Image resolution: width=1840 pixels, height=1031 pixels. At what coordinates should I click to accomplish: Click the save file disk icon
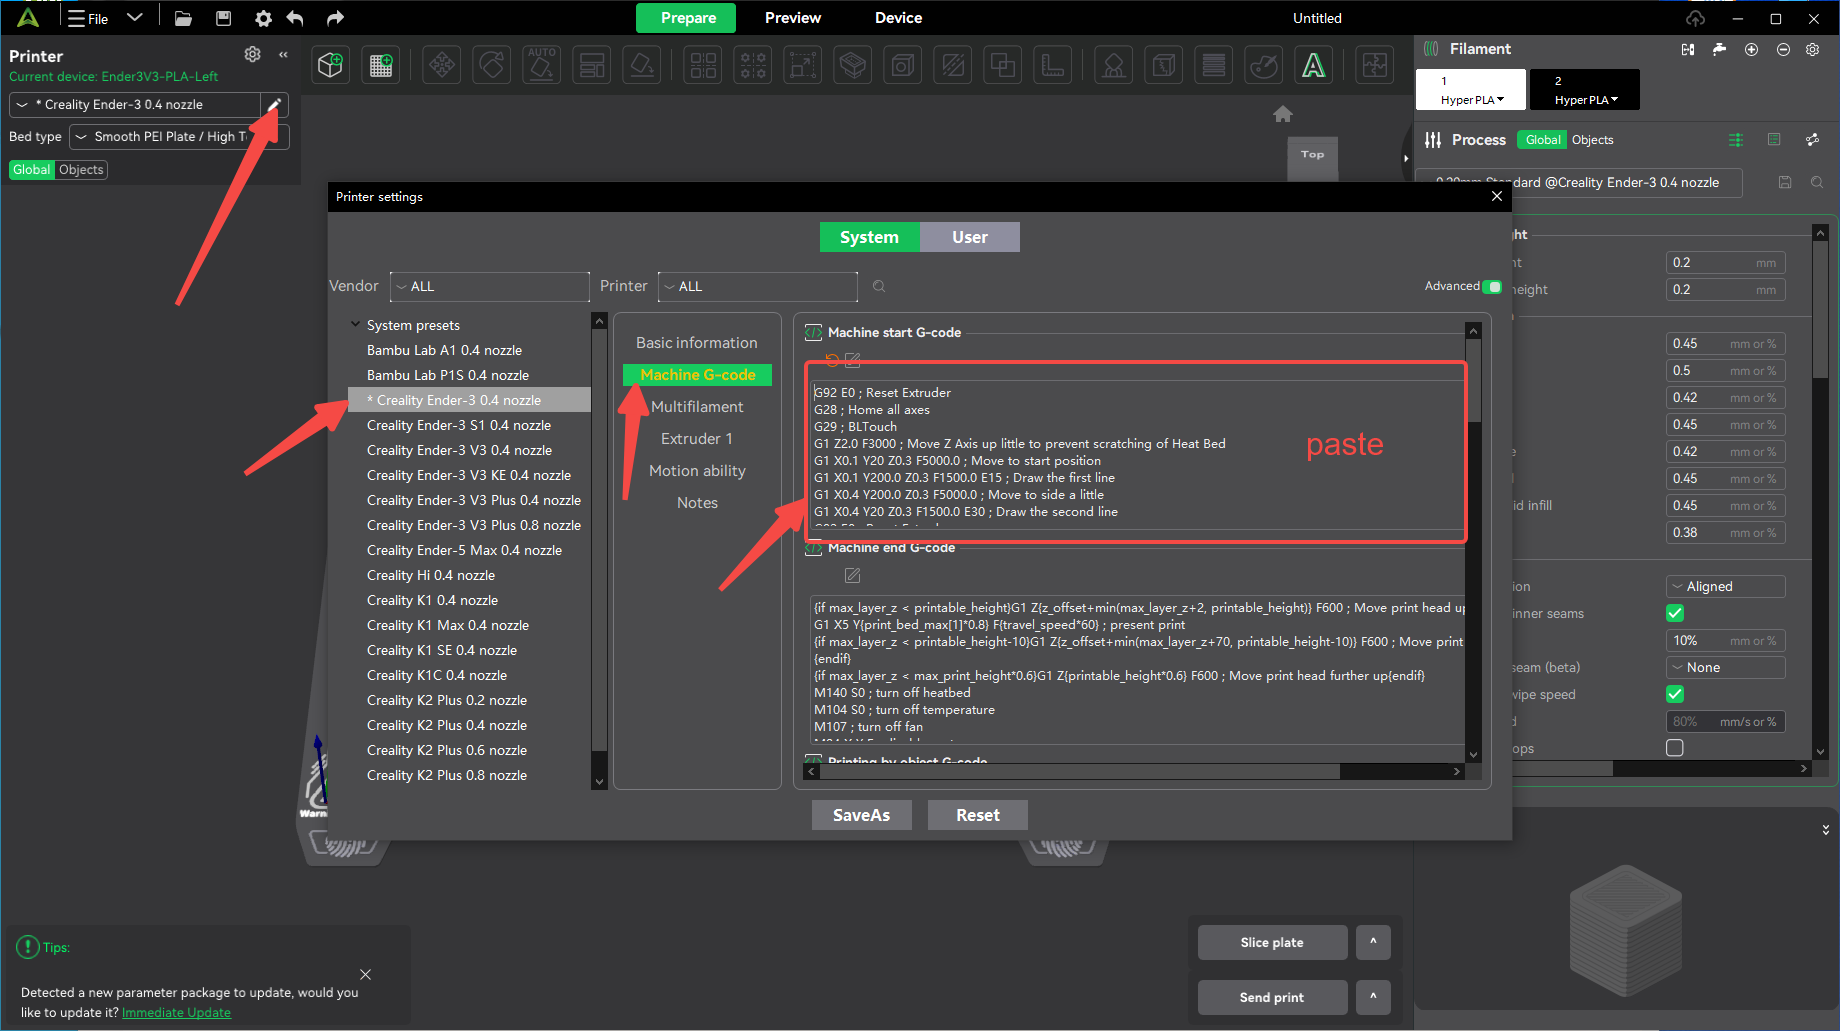click(223, 18)
